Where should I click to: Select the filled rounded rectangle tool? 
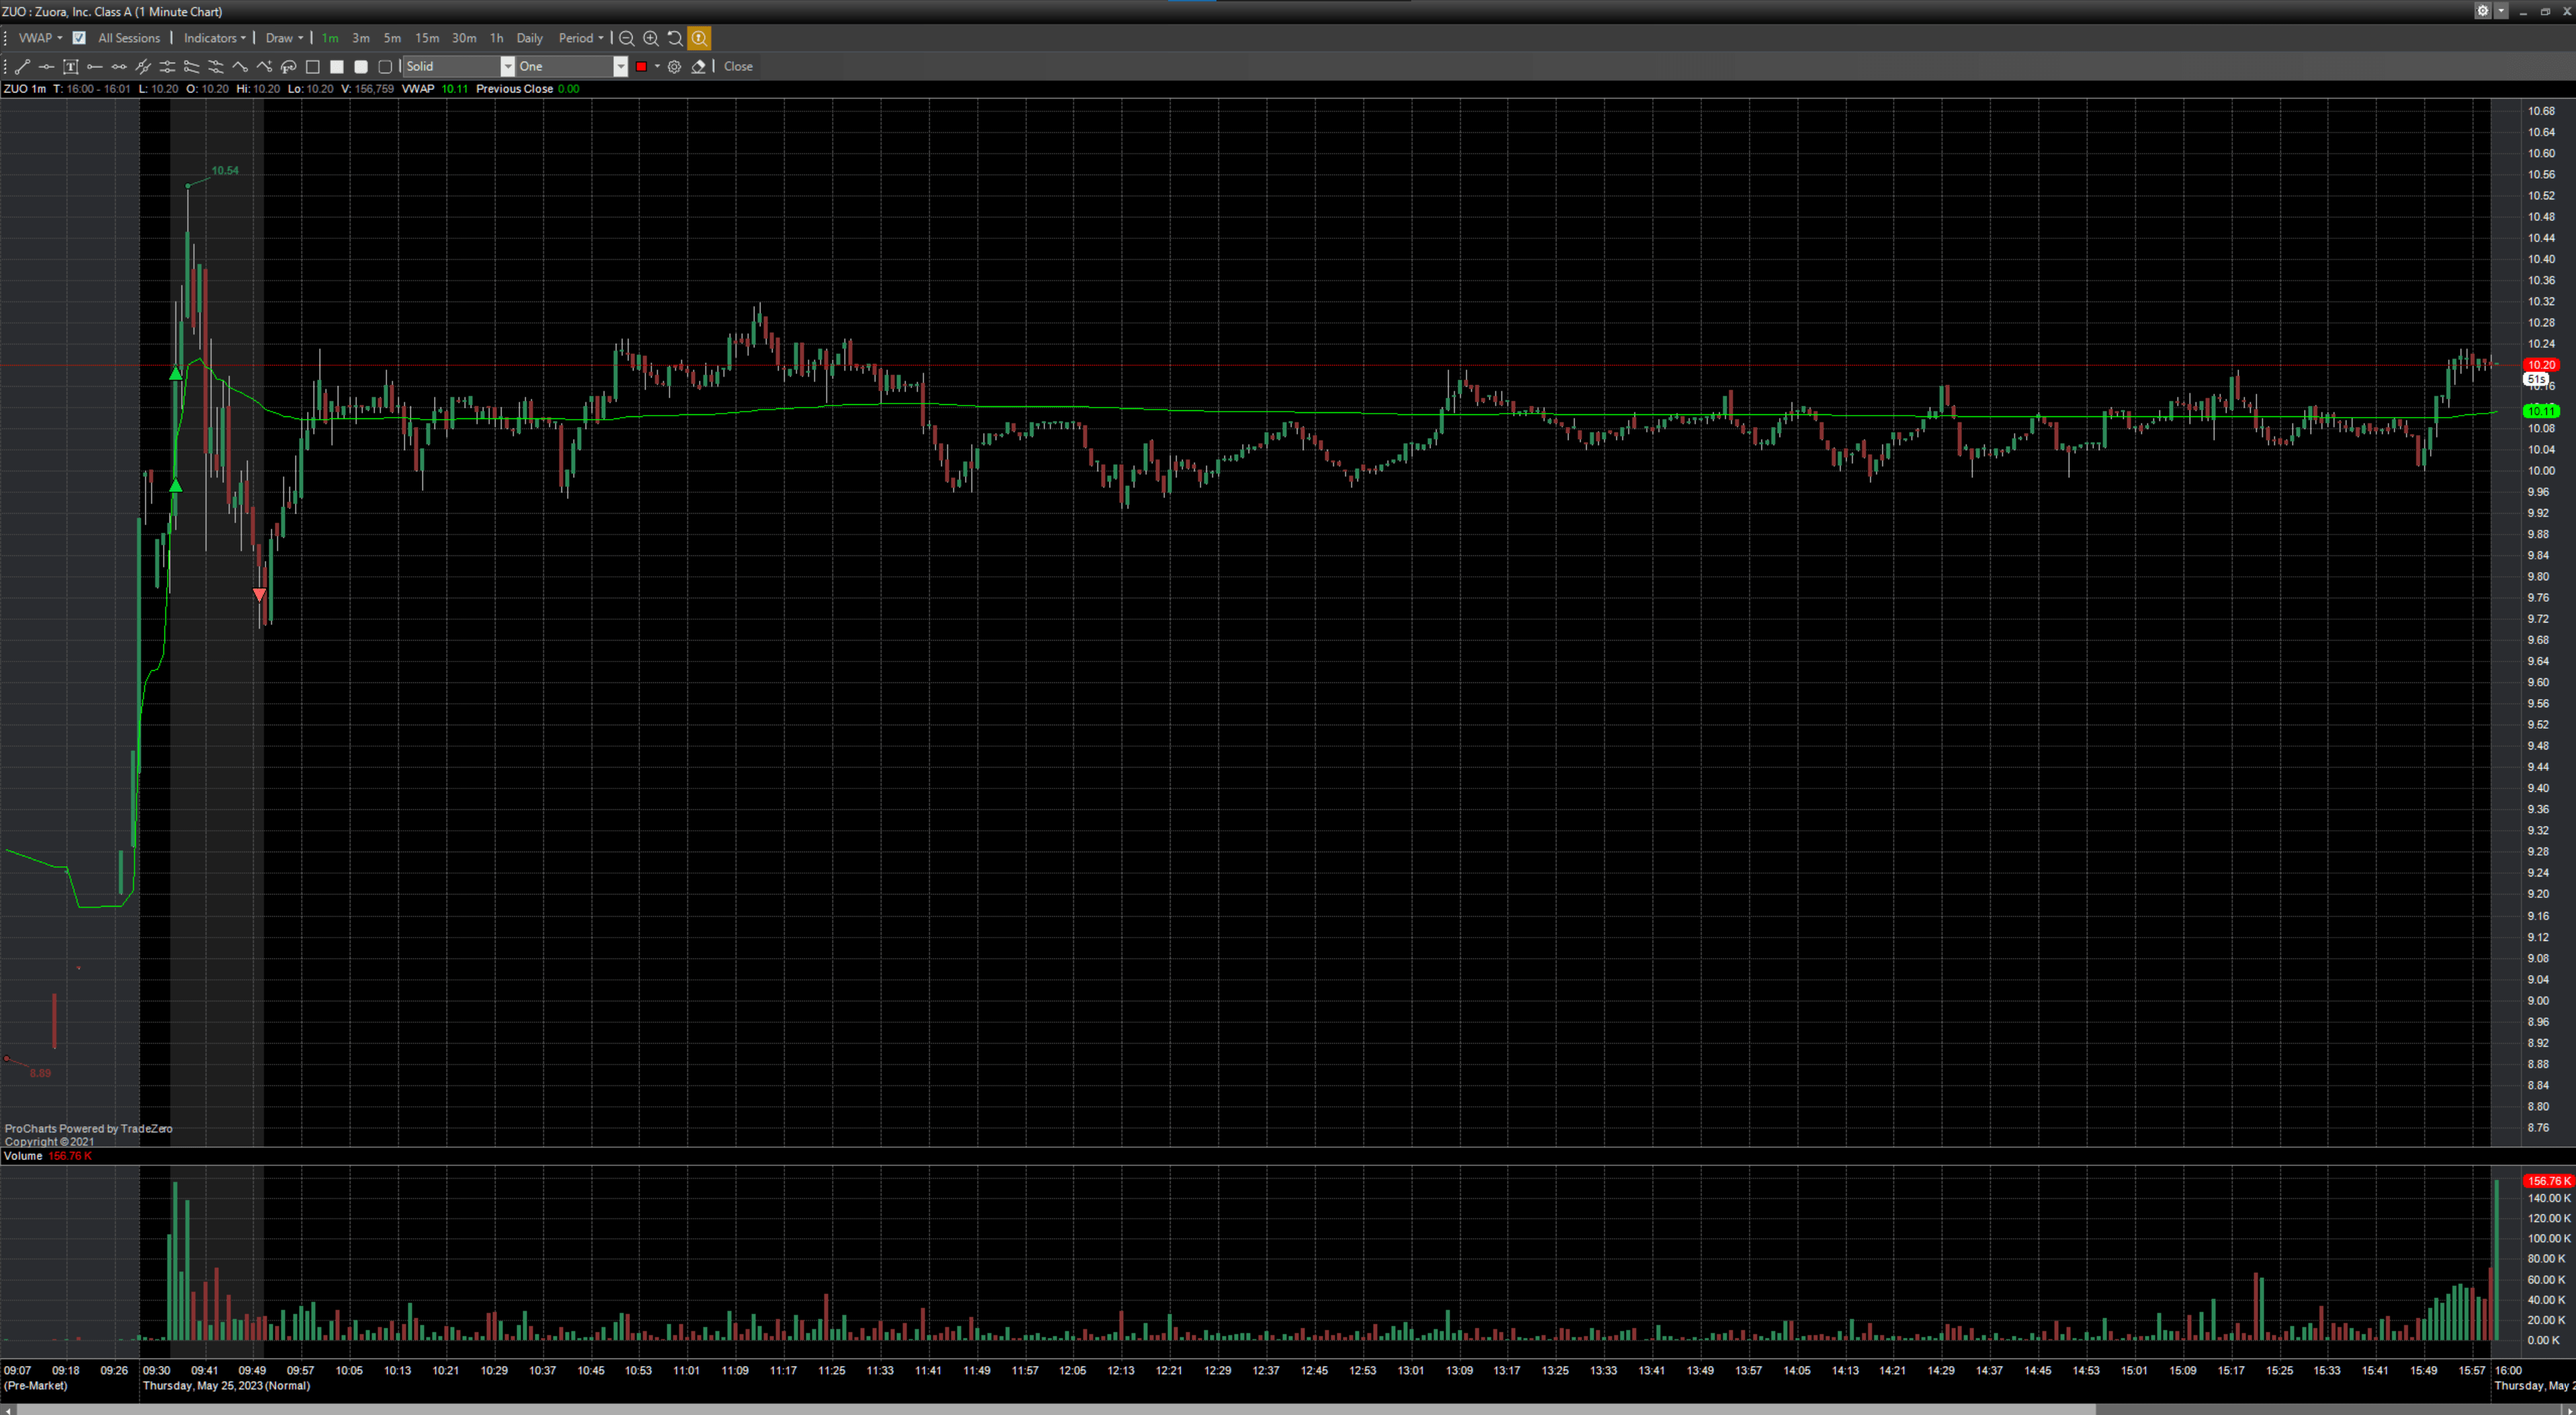pos(361,67)
